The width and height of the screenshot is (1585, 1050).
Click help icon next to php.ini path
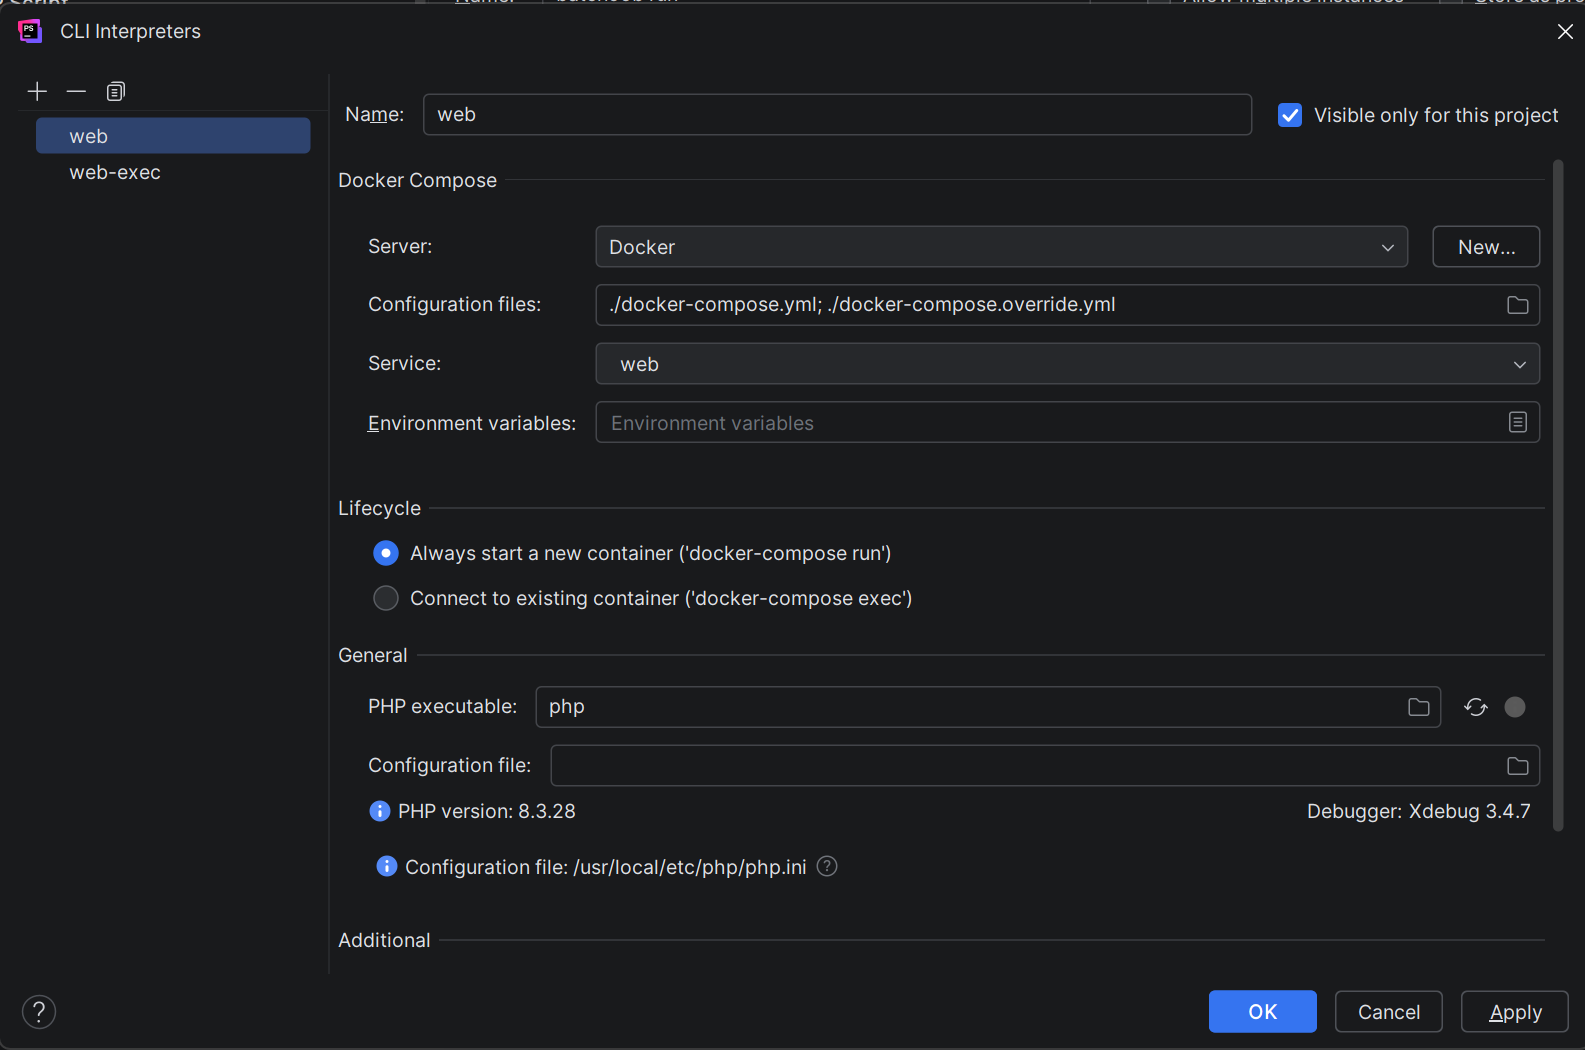[x=827, y=867]
